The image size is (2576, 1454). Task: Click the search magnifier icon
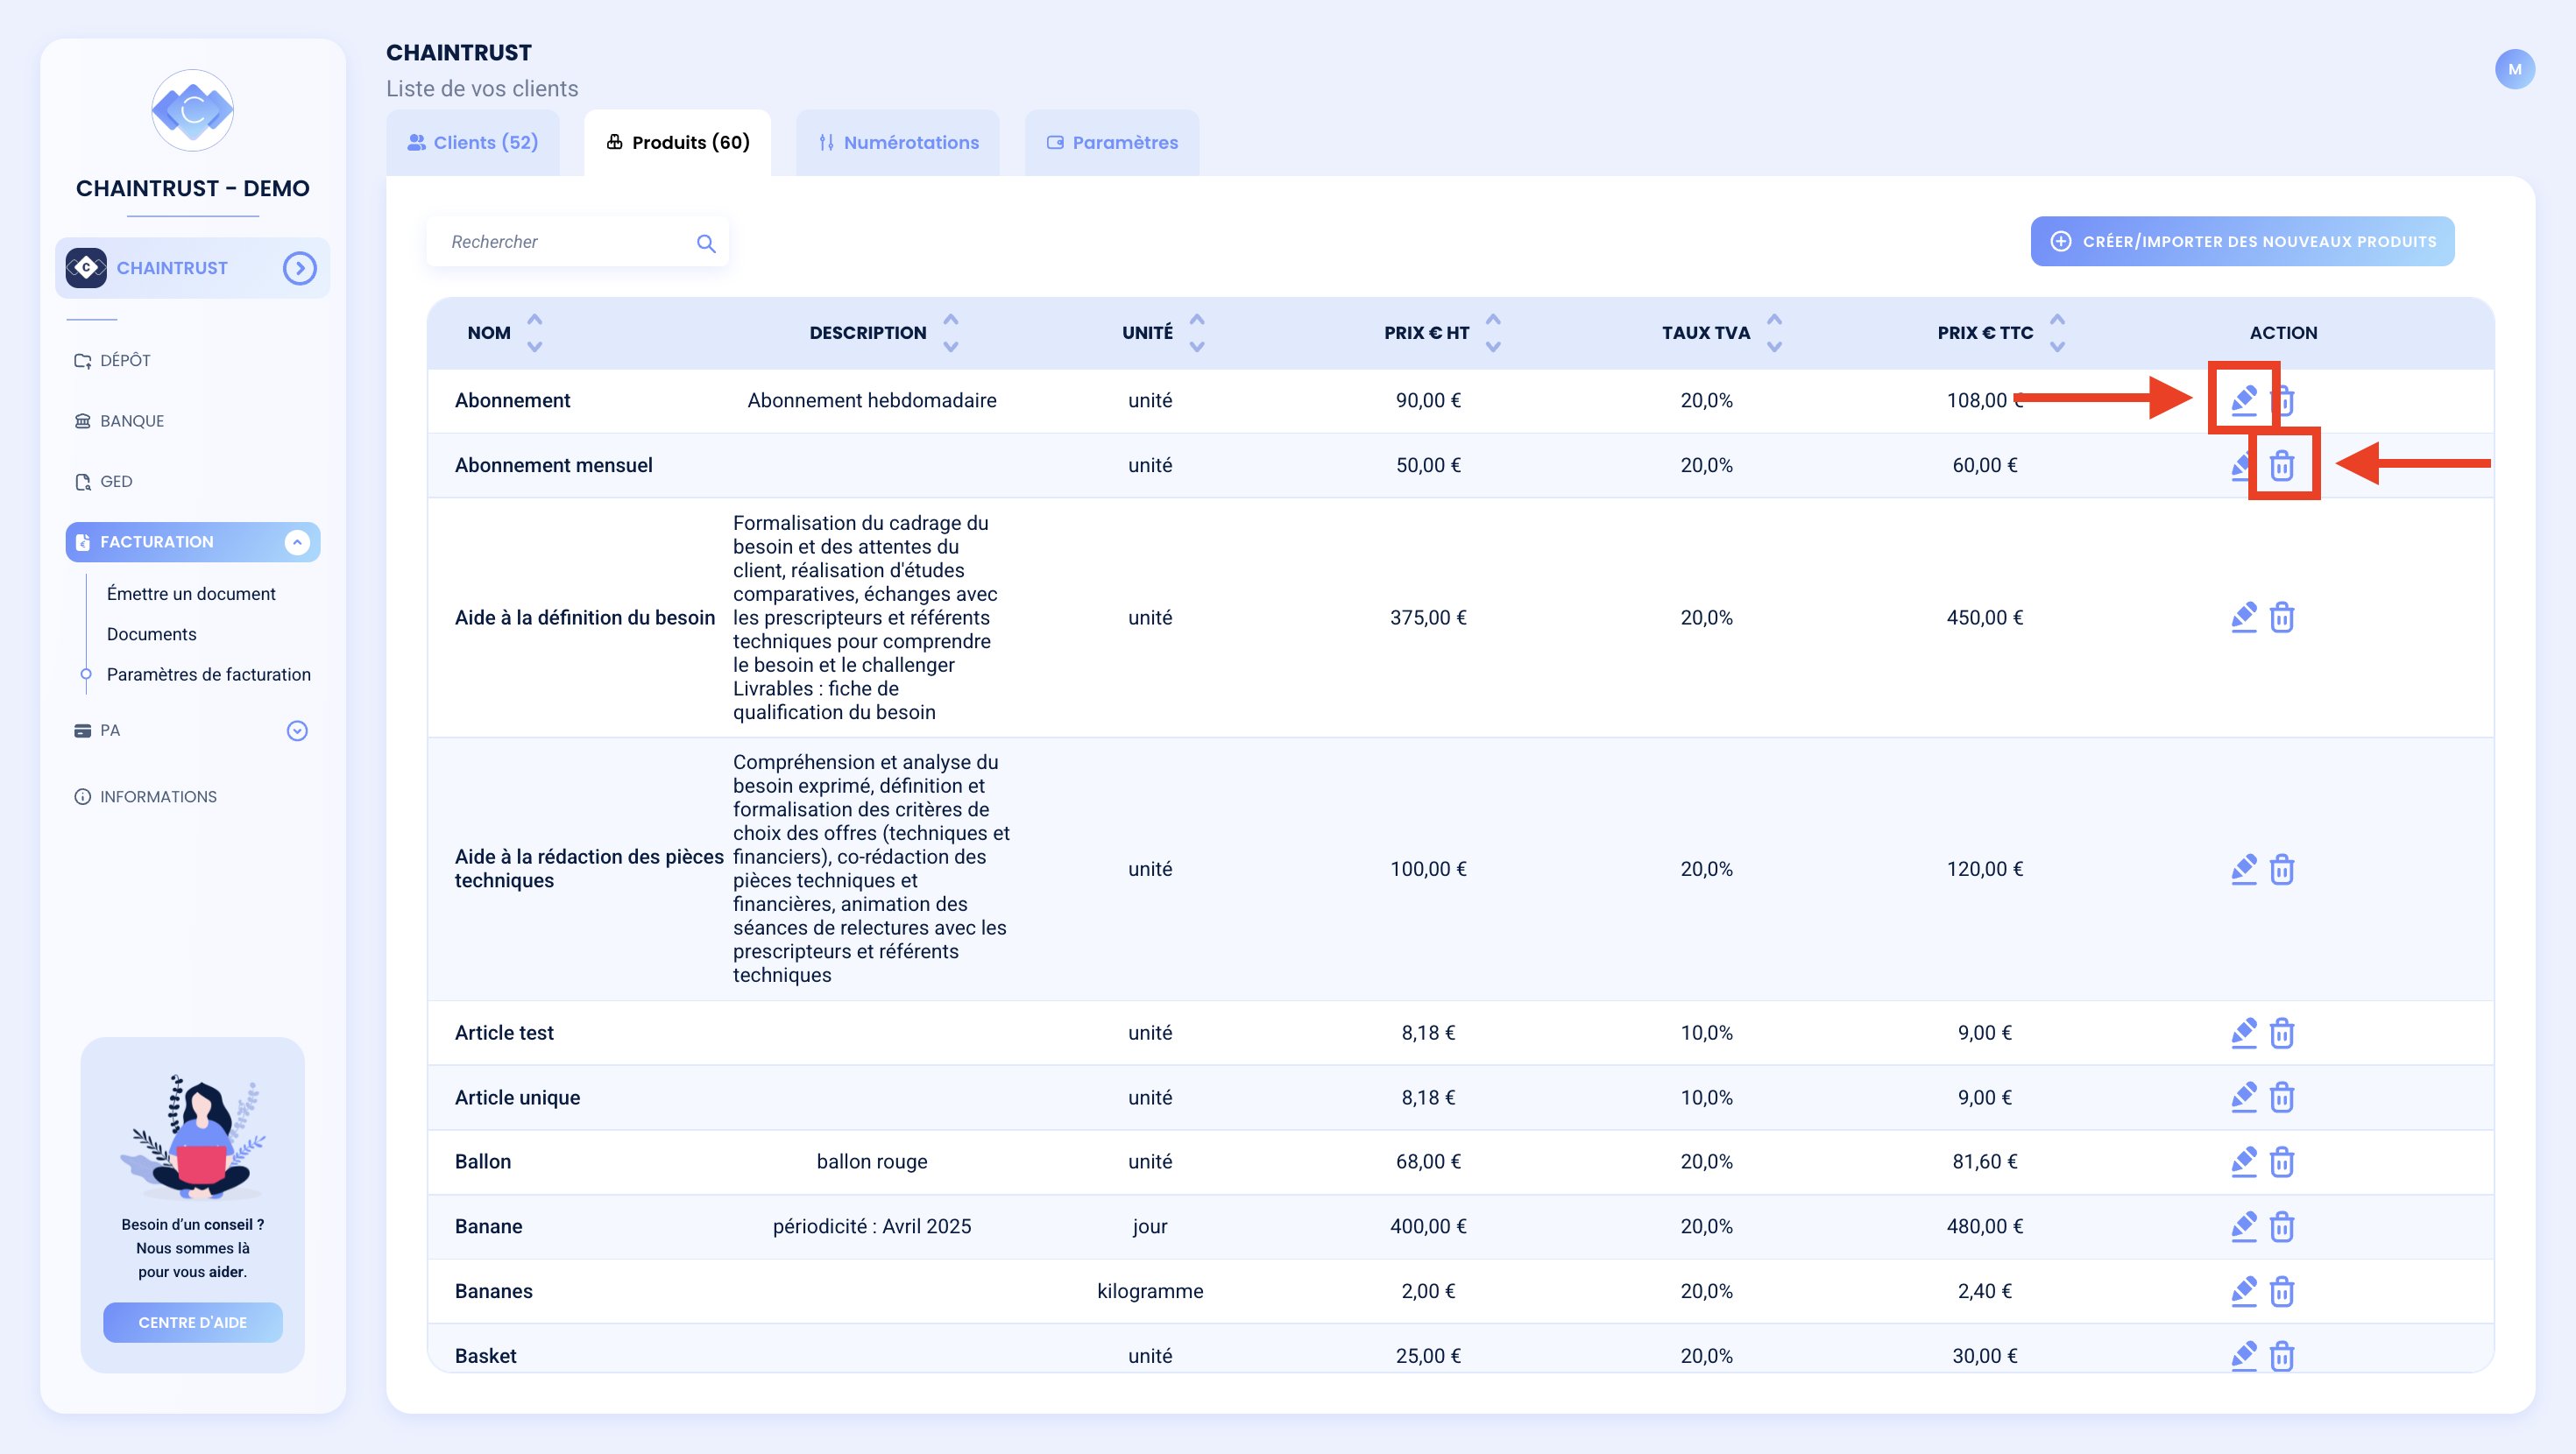click(x=706, y=243)
